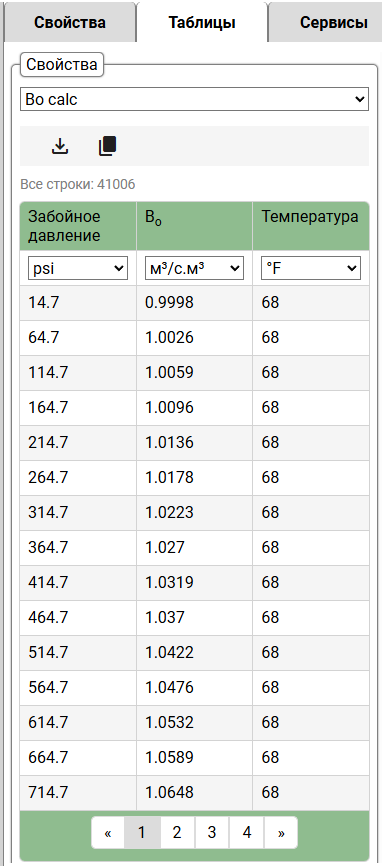
Task: Open the м³/с.м³ unit dropdown
Action: coord(194,268)
